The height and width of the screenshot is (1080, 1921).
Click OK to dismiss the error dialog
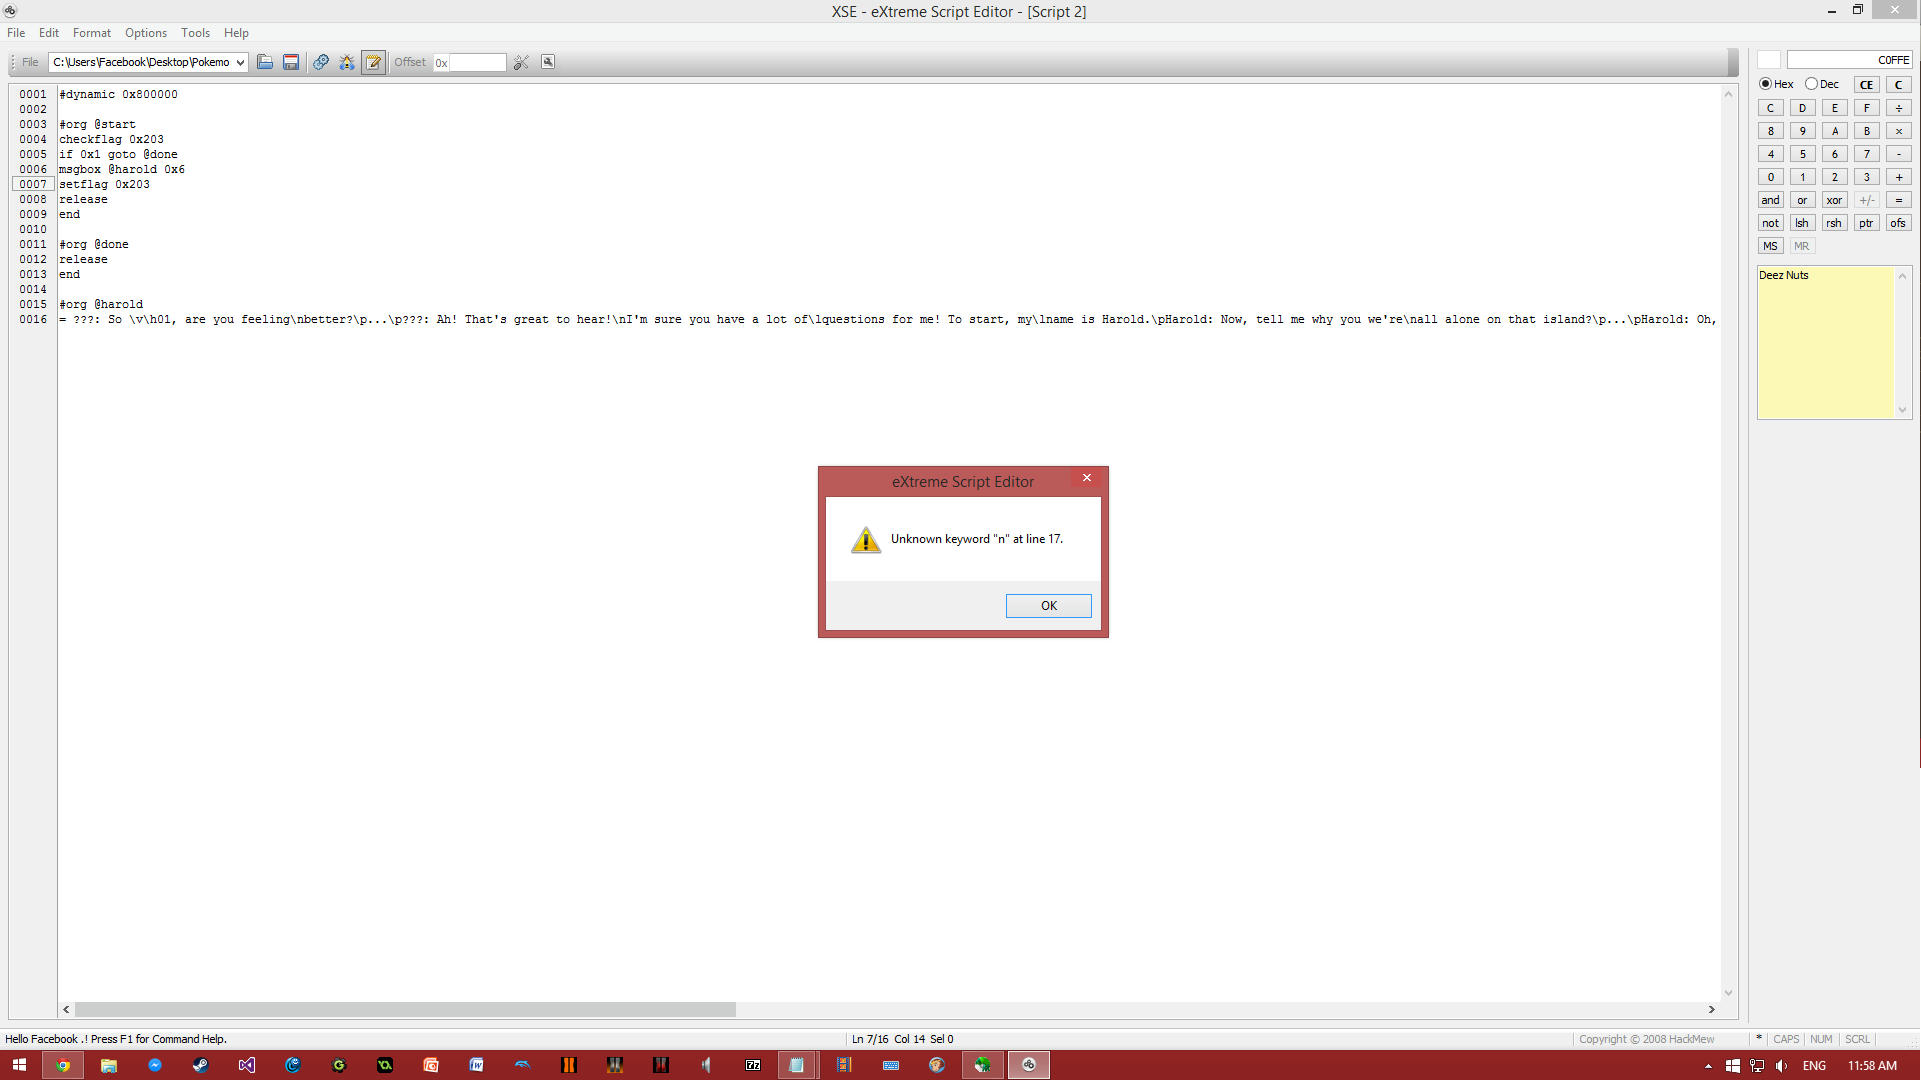[1049, 605]
